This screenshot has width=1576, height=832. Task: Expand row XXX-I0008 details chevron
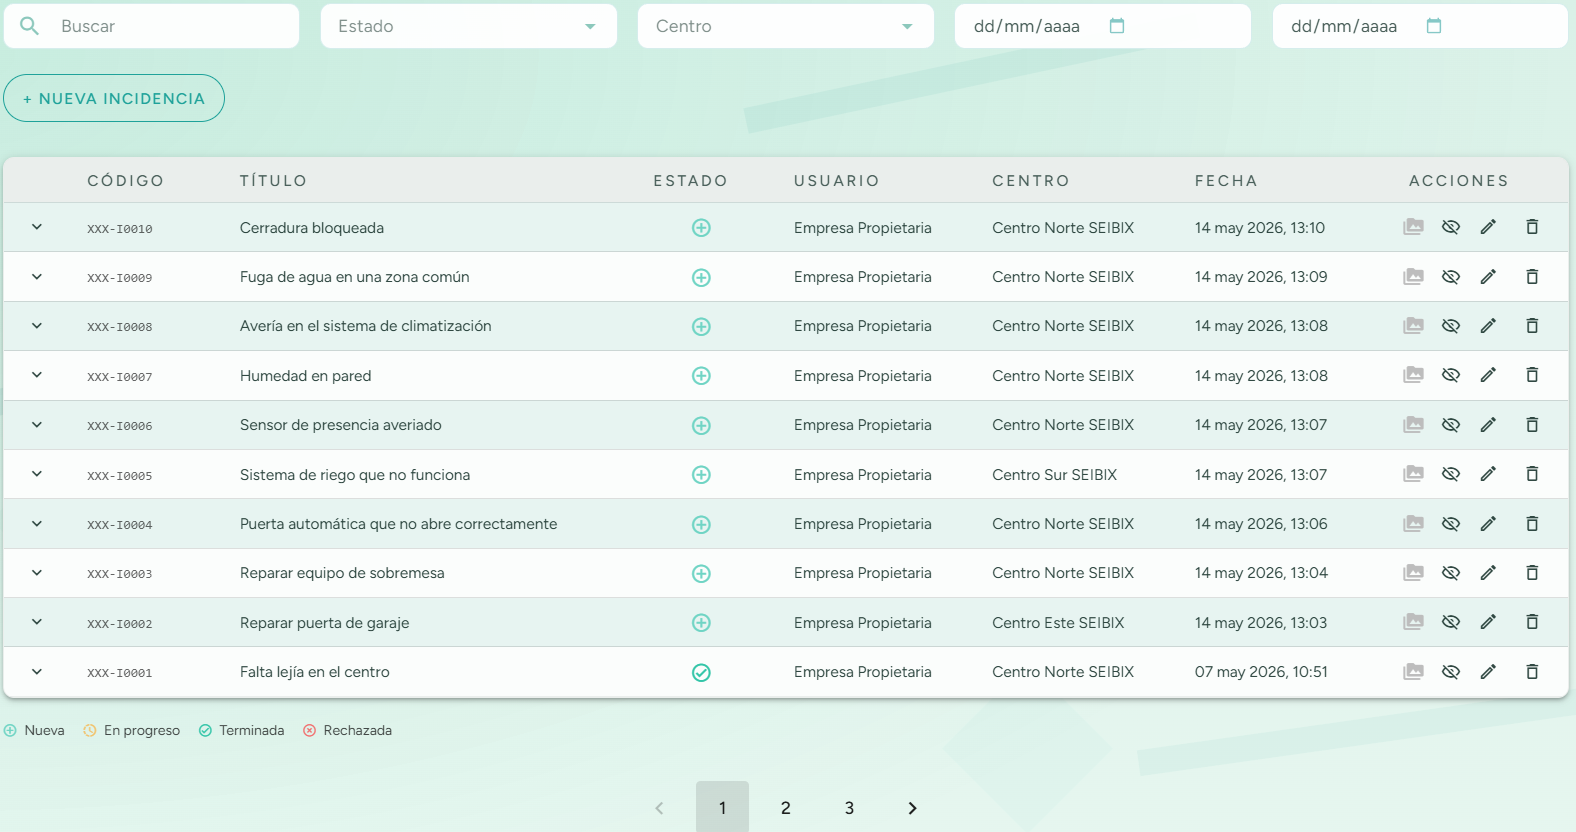(37, 326)
